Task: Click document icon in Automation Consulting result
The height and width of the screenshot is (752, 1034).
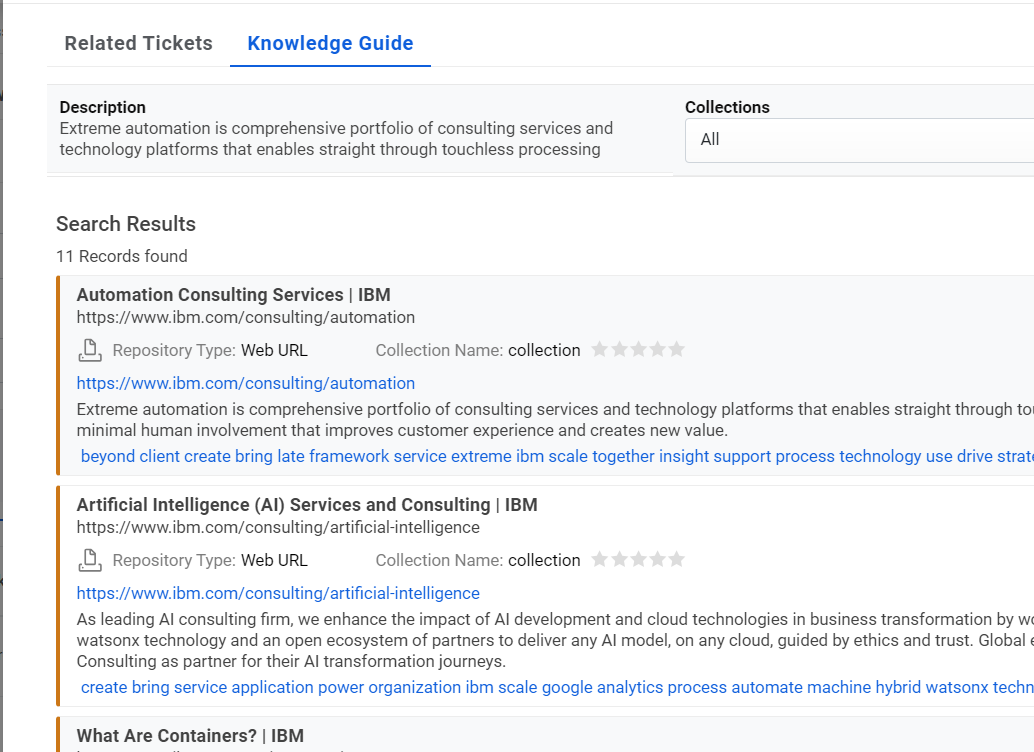Action: pos(90,350)
